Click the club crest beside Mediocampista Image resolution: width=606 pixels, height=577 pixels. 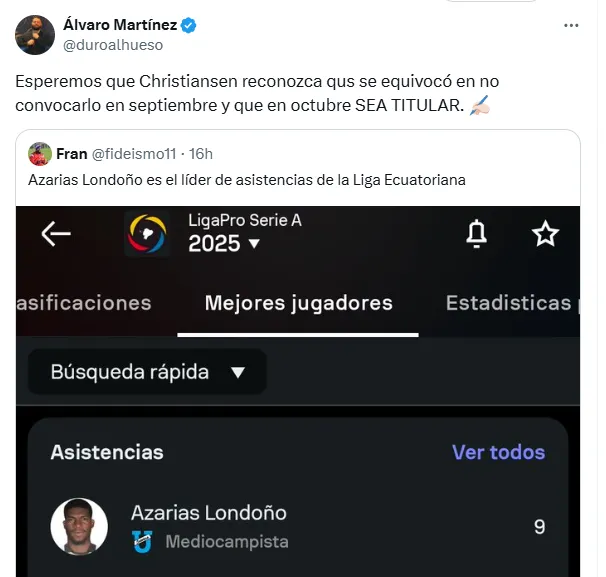click(142, 541)
